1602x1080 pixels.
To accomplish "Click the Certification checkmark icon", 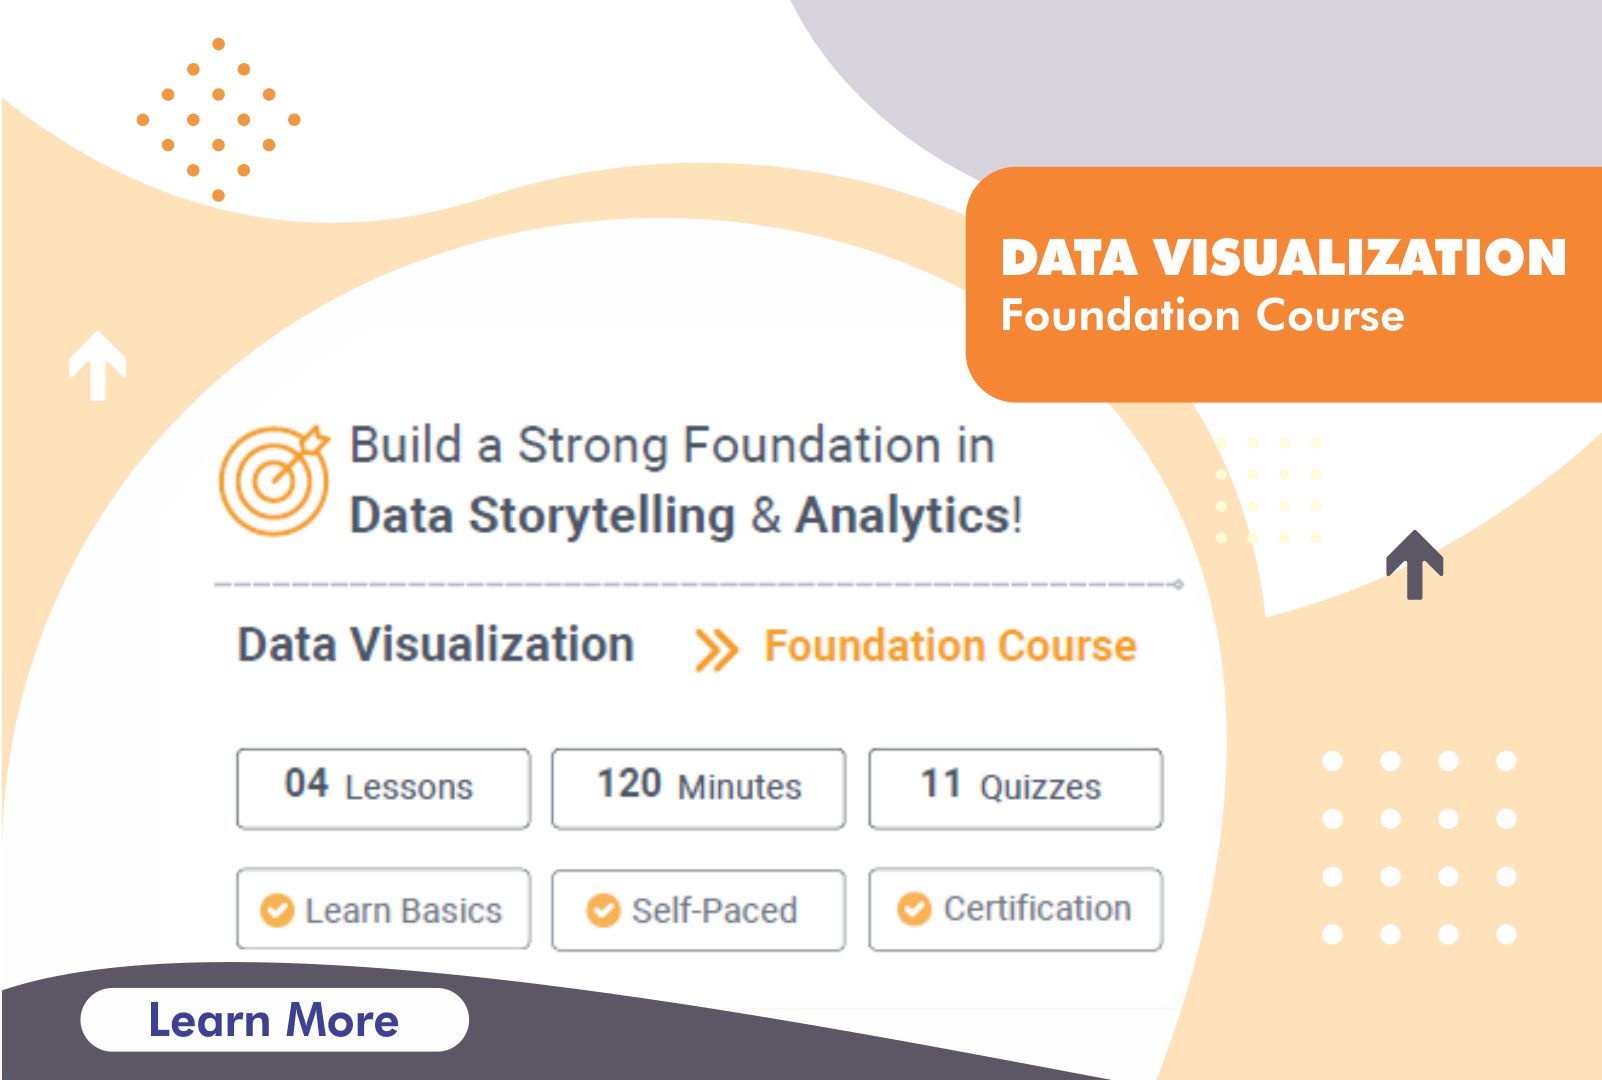I will tap(914, 908).
